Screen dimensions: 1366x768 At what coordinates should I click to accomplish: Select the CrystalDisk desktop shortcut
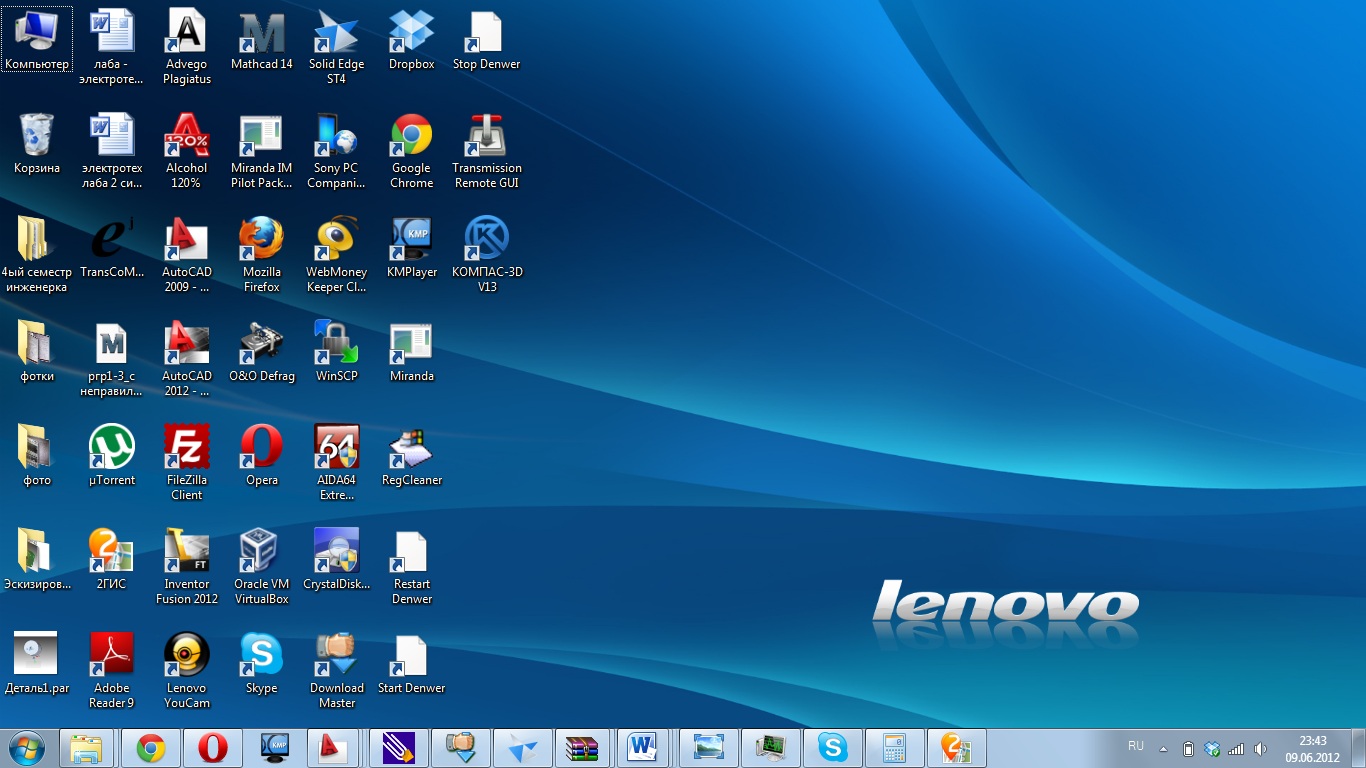[337, 560]
